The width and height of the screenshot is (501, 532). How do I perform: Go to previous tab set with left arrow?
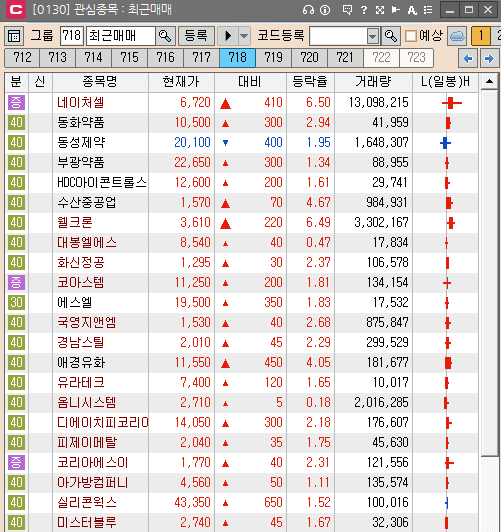(x=467, y=58)
